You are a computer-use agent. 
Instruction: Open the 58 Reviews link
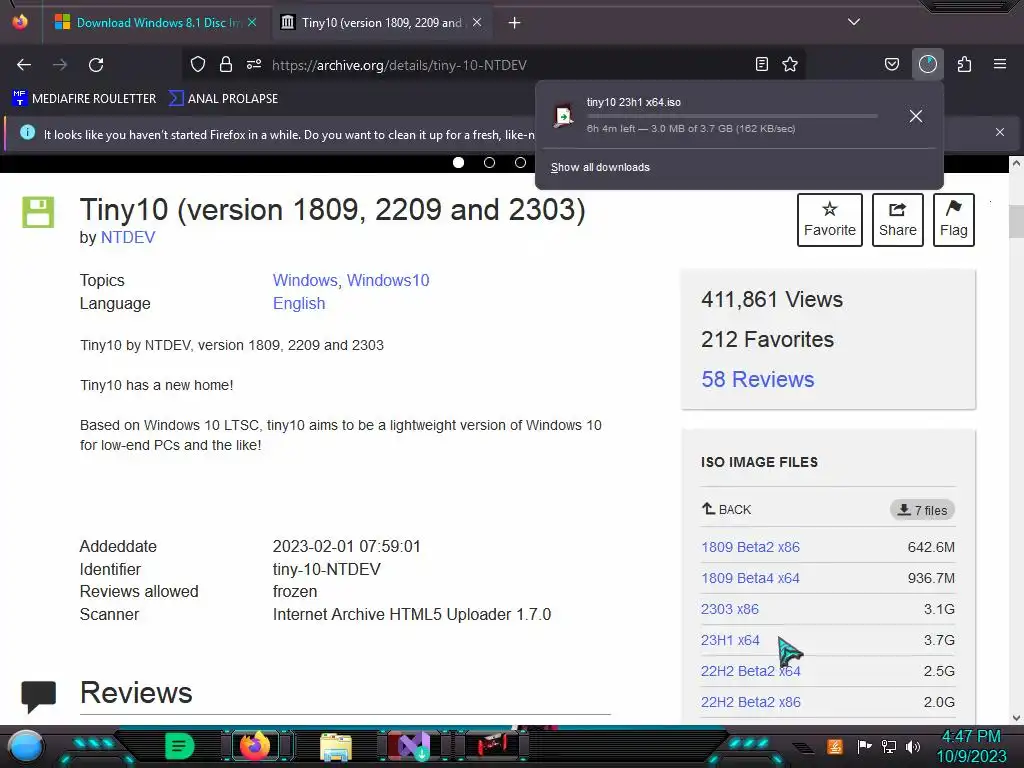(x=758, y=379)
